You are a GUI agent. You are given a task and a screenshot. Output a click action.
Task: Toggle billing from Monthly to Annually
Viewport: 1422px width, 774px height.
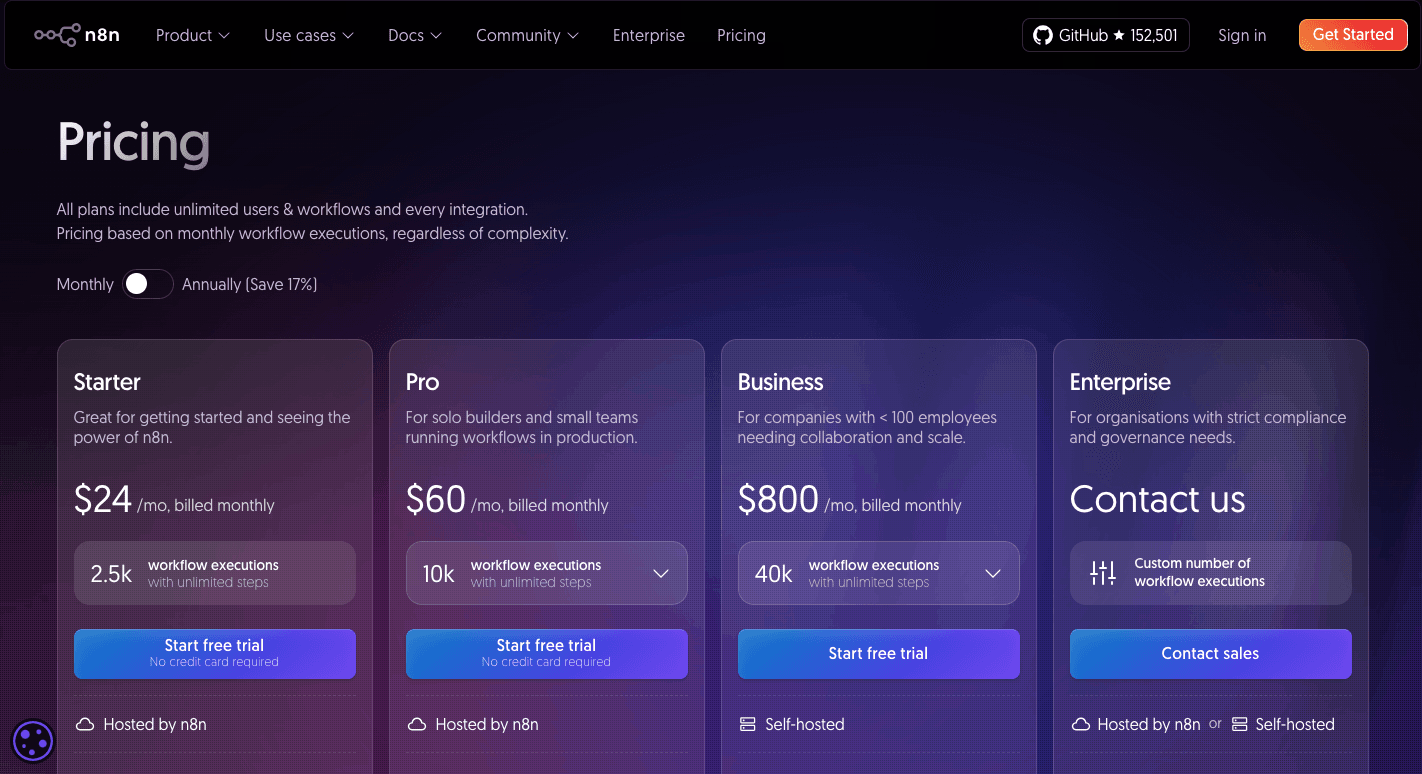[147, 284]
